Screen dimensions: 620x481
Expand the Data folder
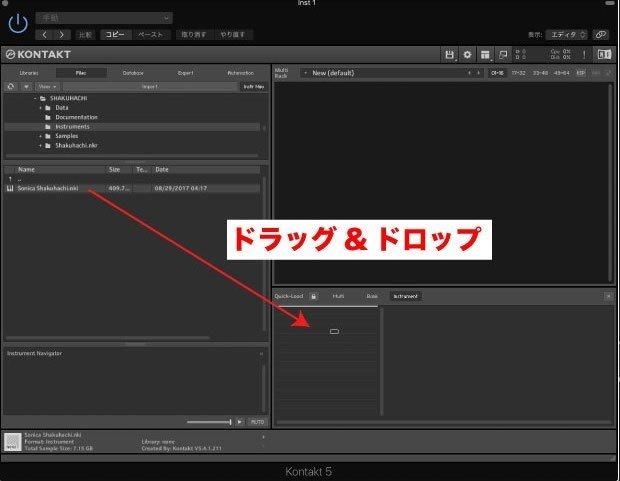tap(41, 108)
